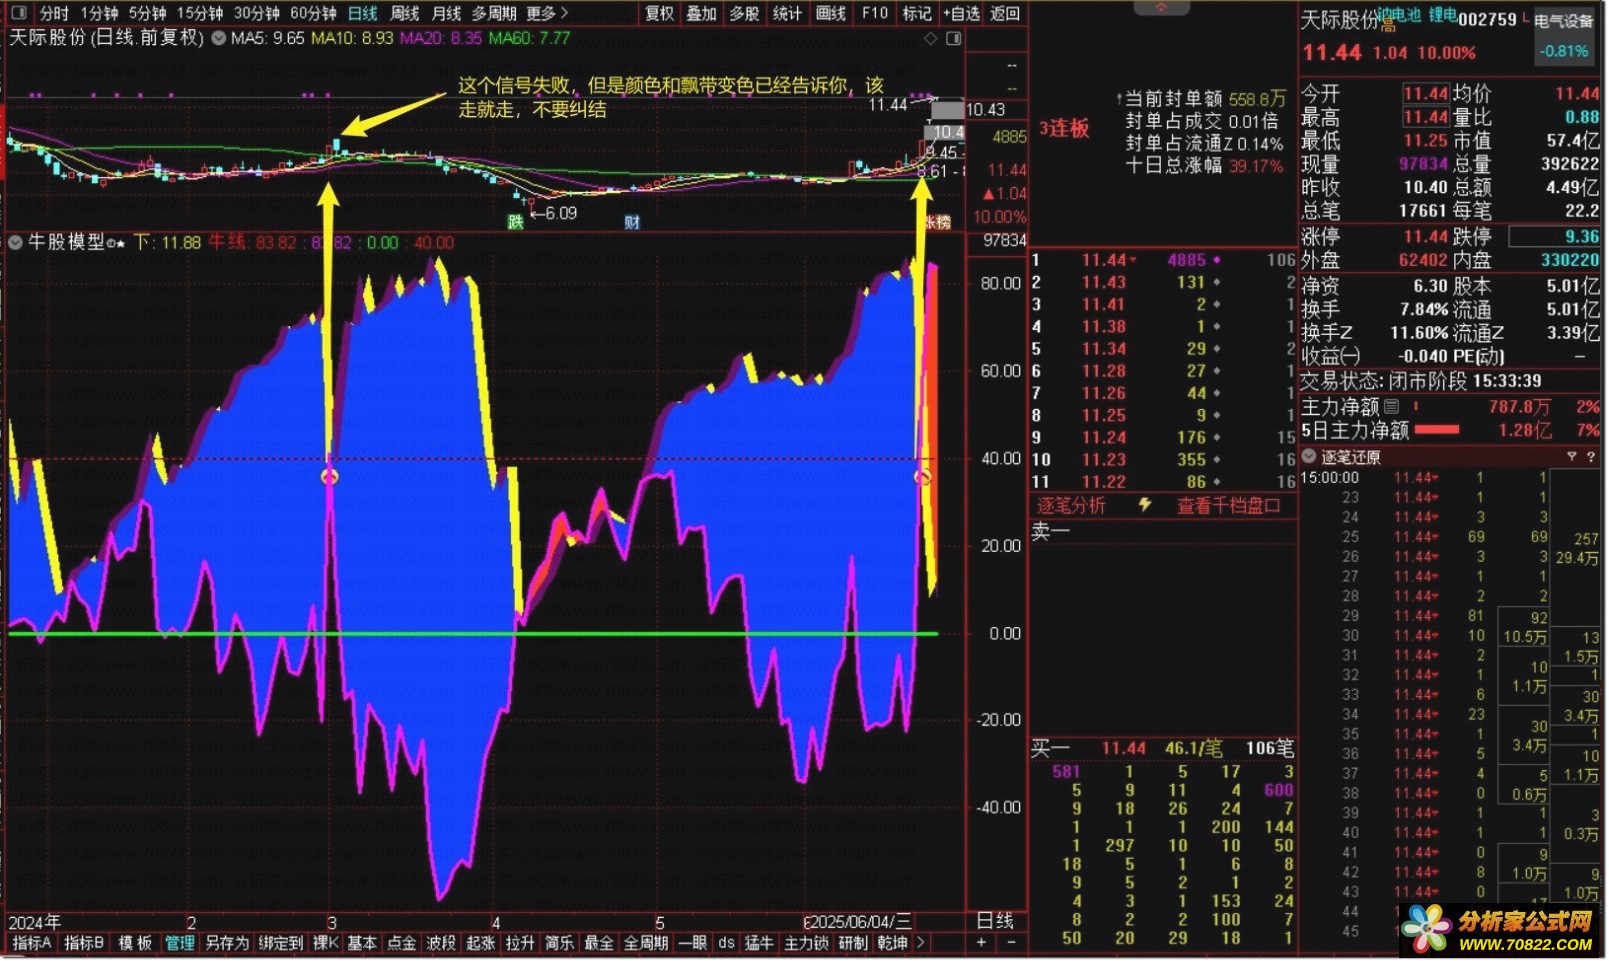
Task: Open the 多股 multi-stock view
Action: [x=745, y=13]
